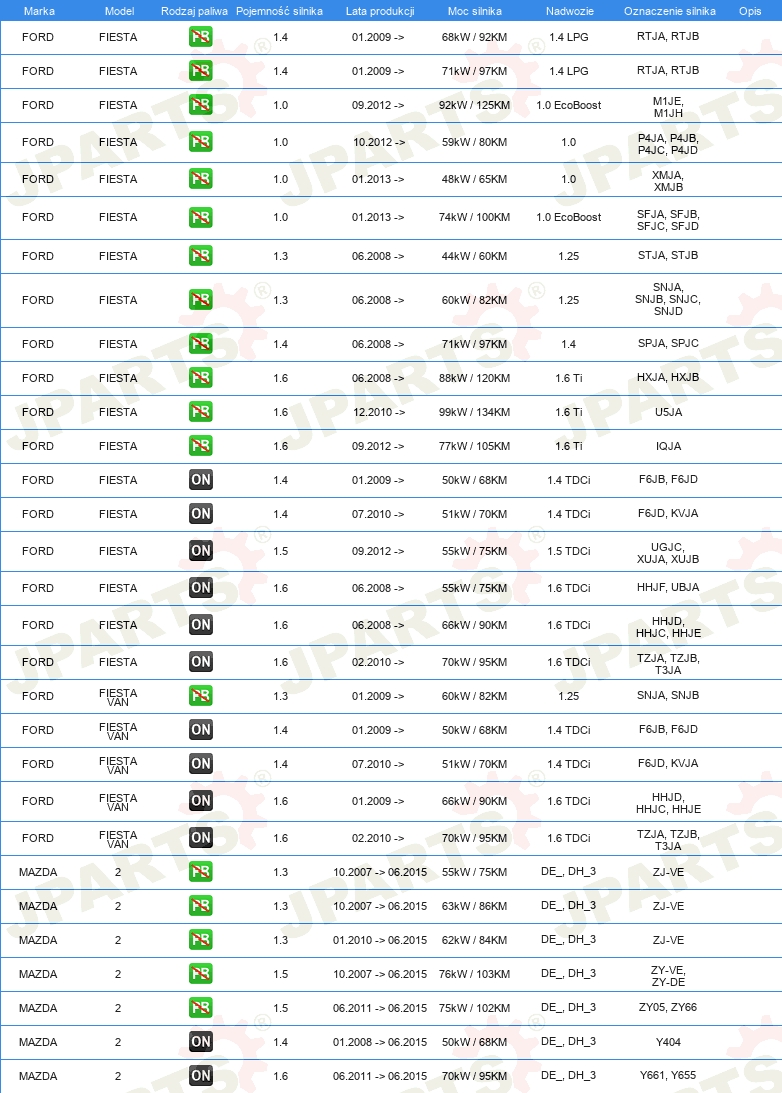Click the petrol icon in the RTJA 68kW / 92KM row
This screenshot has height=1093, width=782.
(201, 37)
